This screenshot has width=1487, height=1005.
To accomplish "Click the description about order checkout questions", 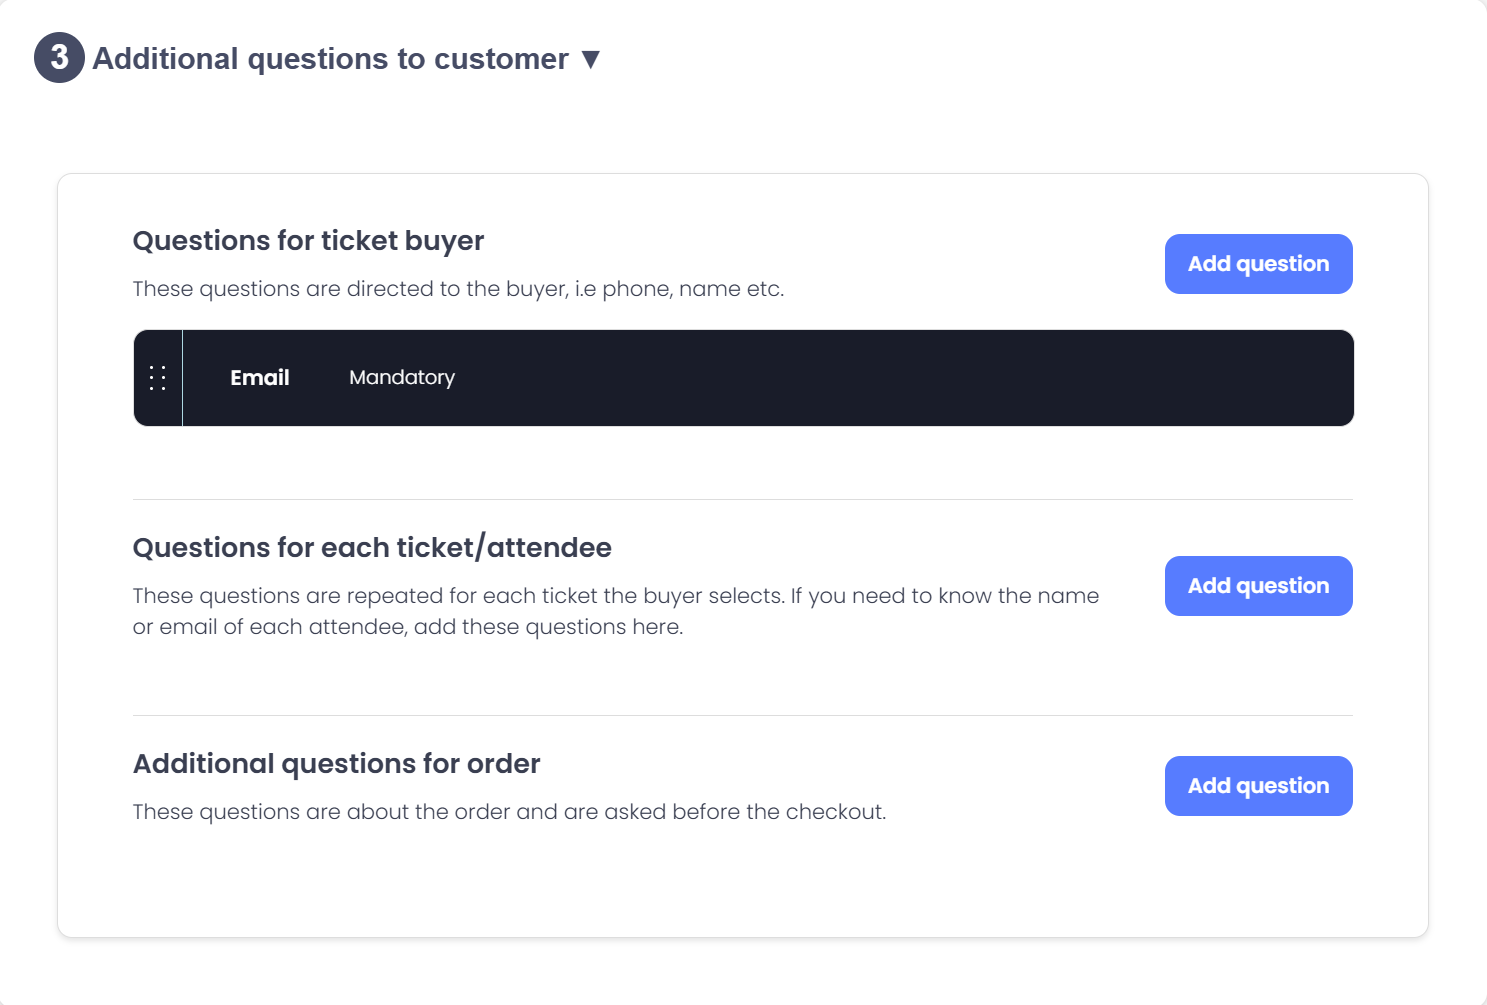I will (x=509, y=812).
